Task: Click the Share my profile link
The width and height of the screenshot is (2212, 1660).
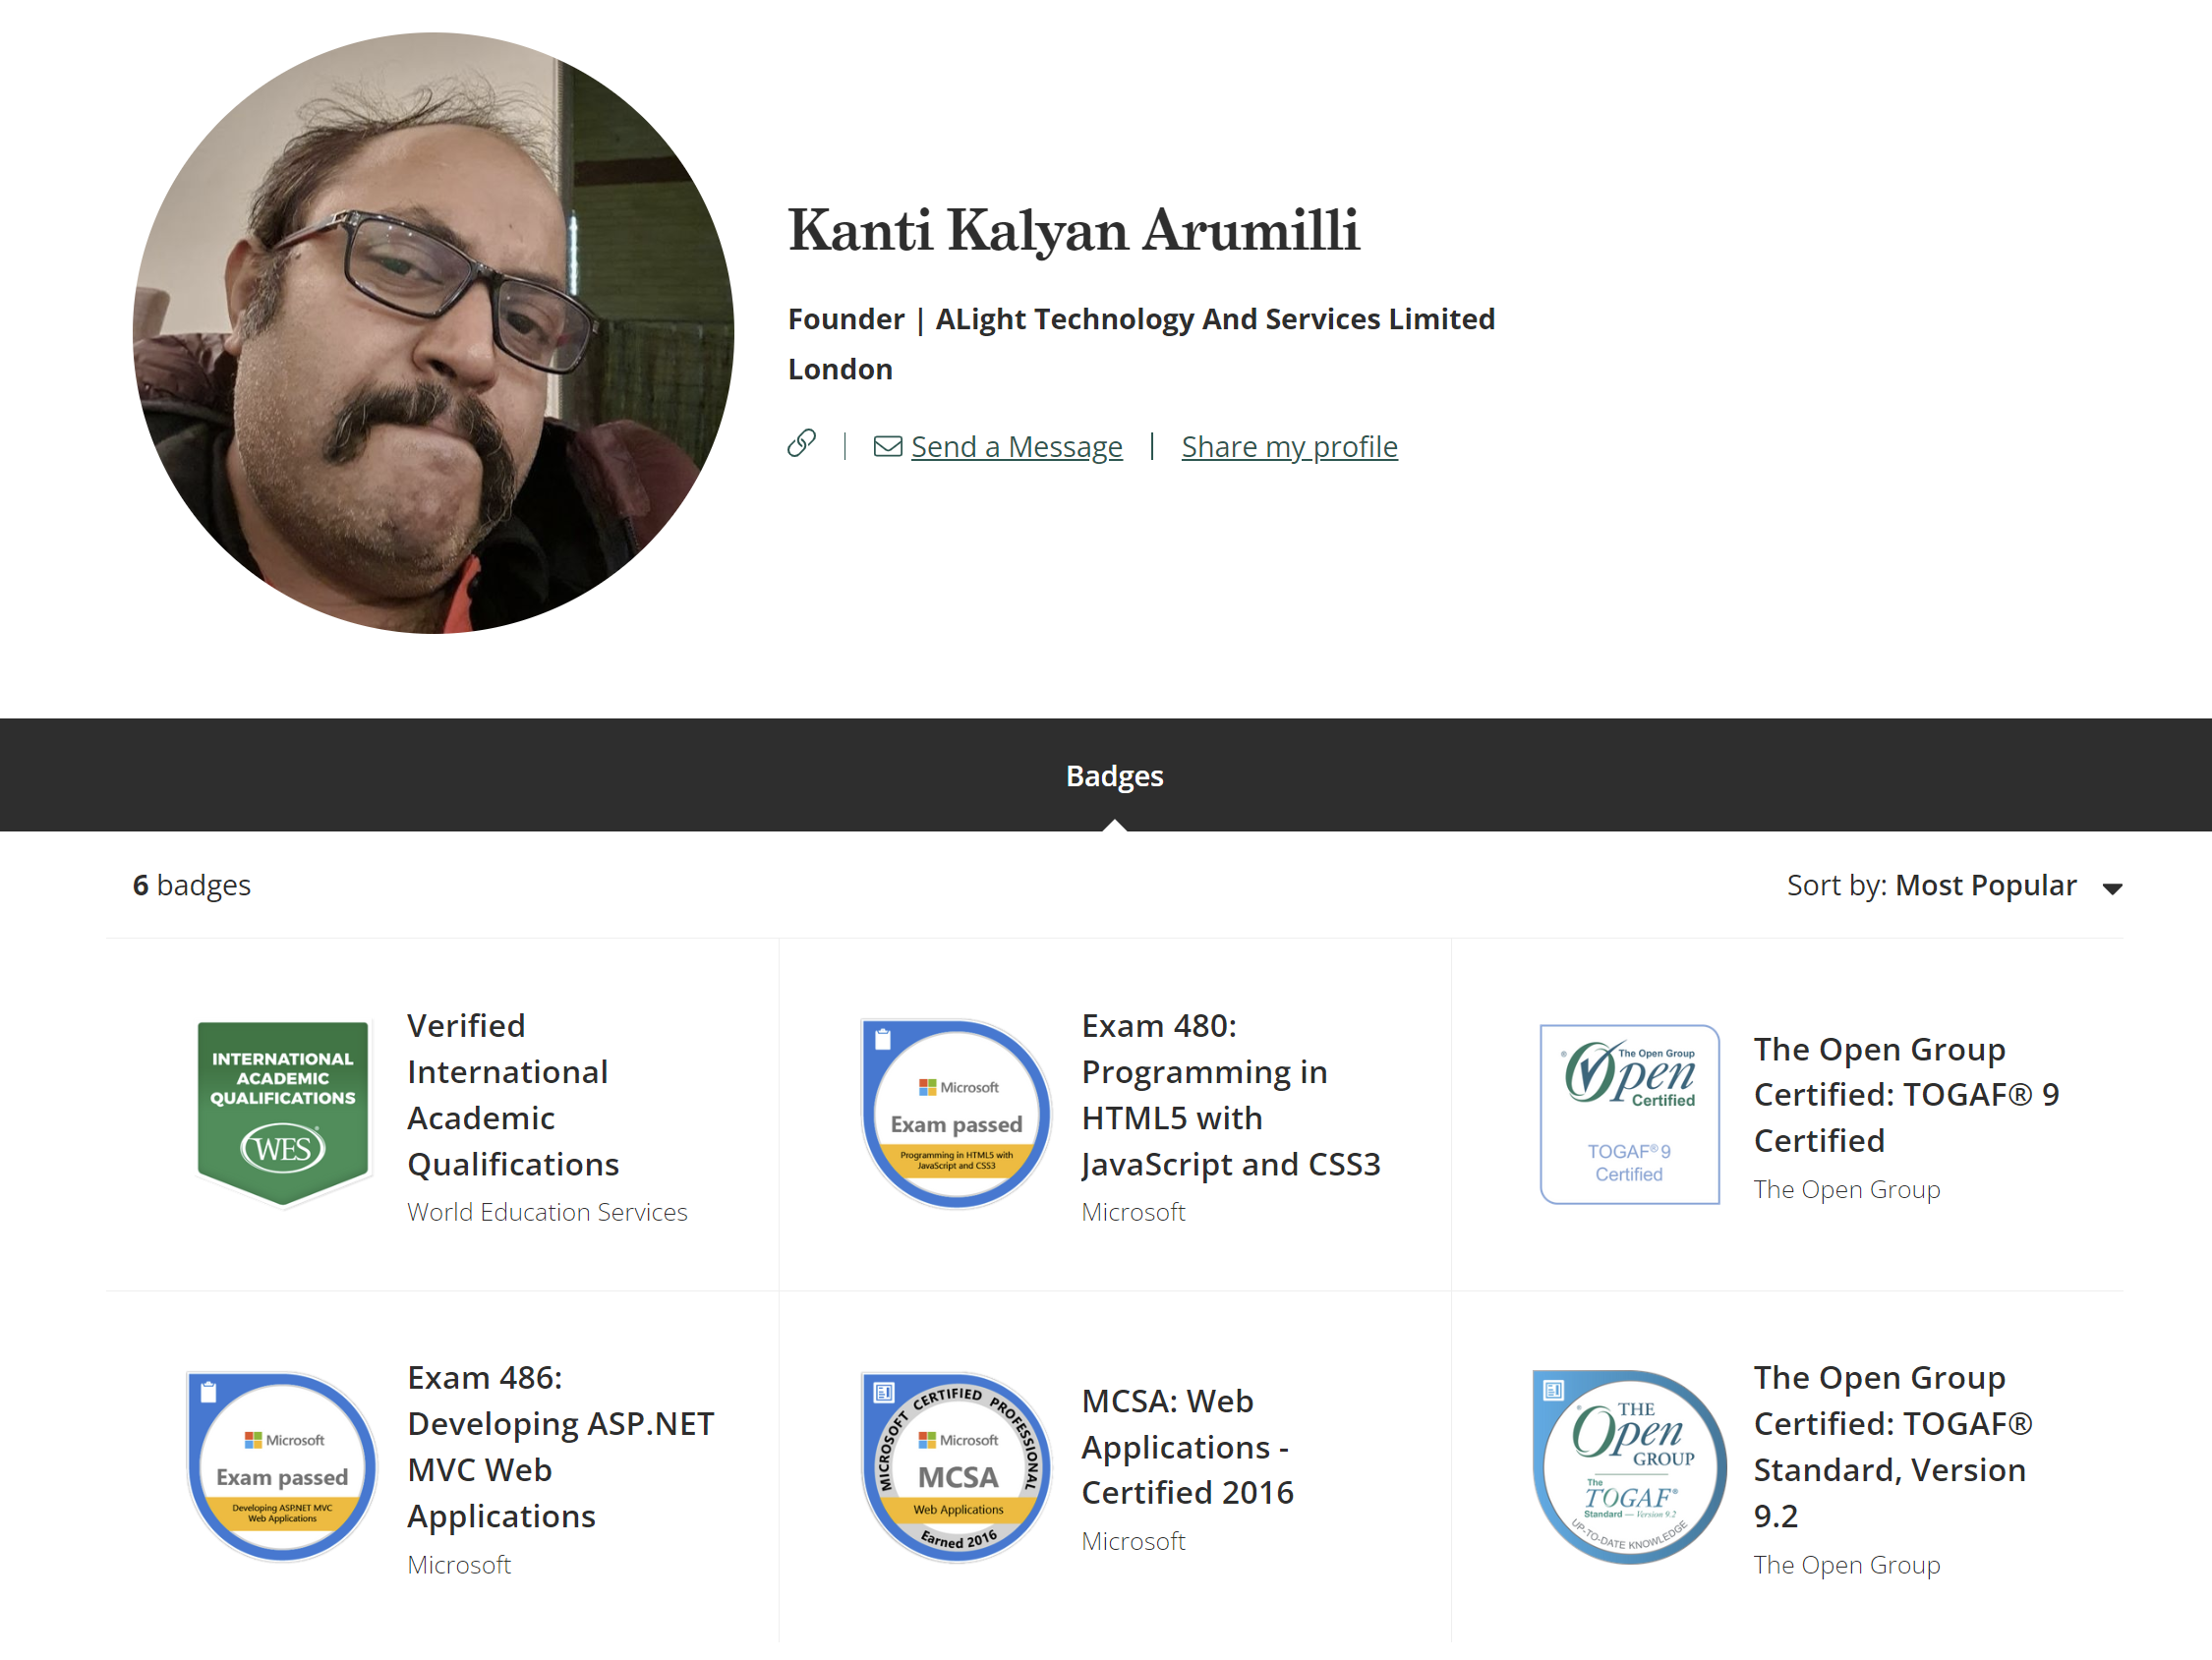Action: [1289, 447]
